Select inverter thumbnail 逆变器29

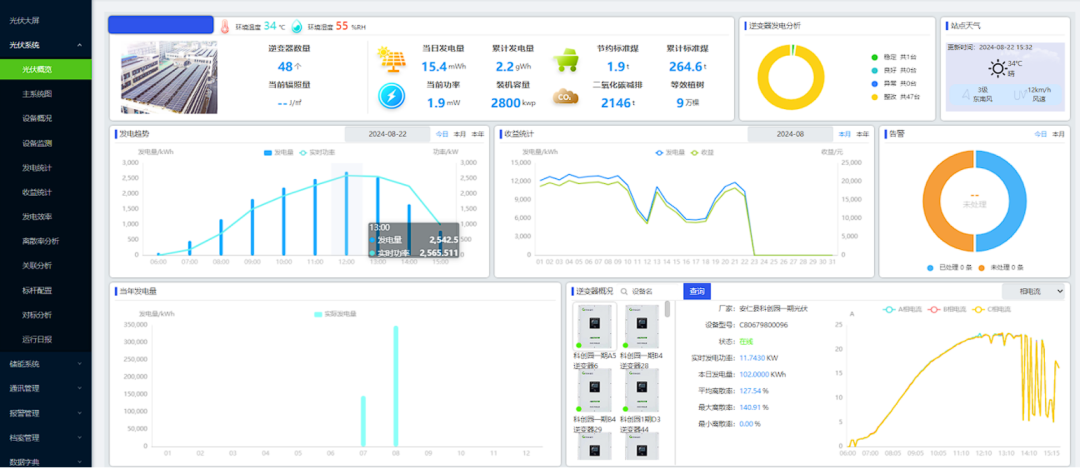pyautogui.click(x=596, y=390)
